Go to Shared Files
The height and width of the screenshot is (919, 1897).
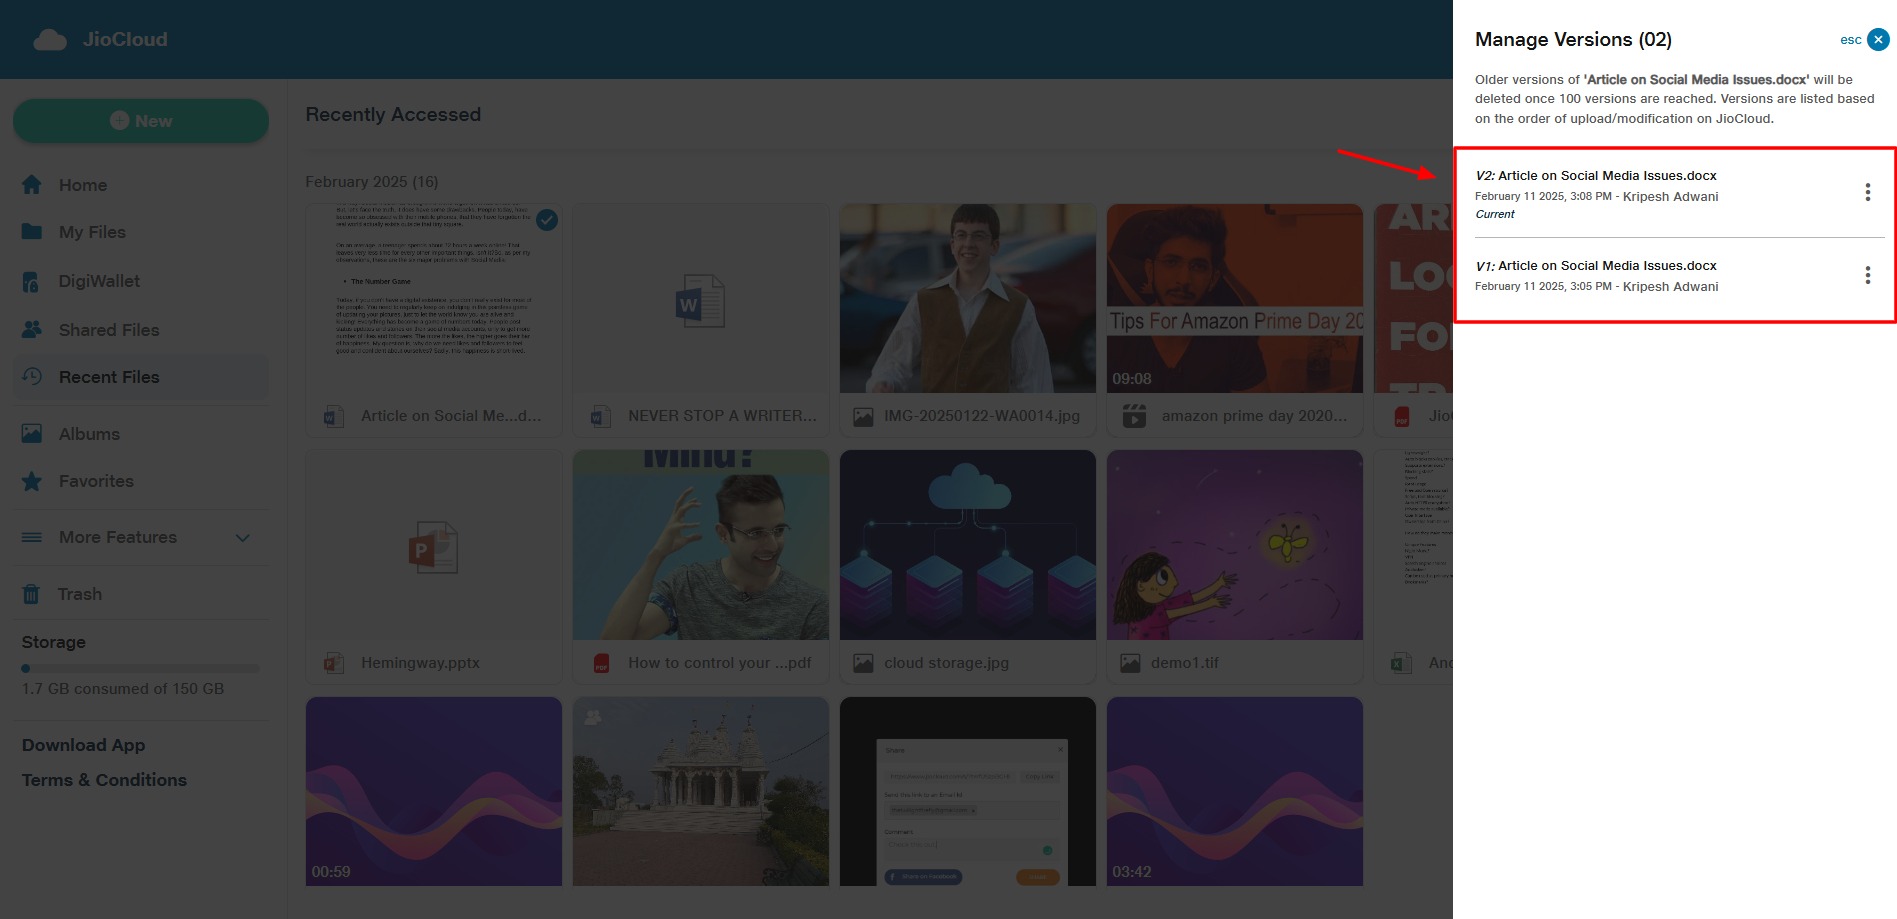pos(108,330)
